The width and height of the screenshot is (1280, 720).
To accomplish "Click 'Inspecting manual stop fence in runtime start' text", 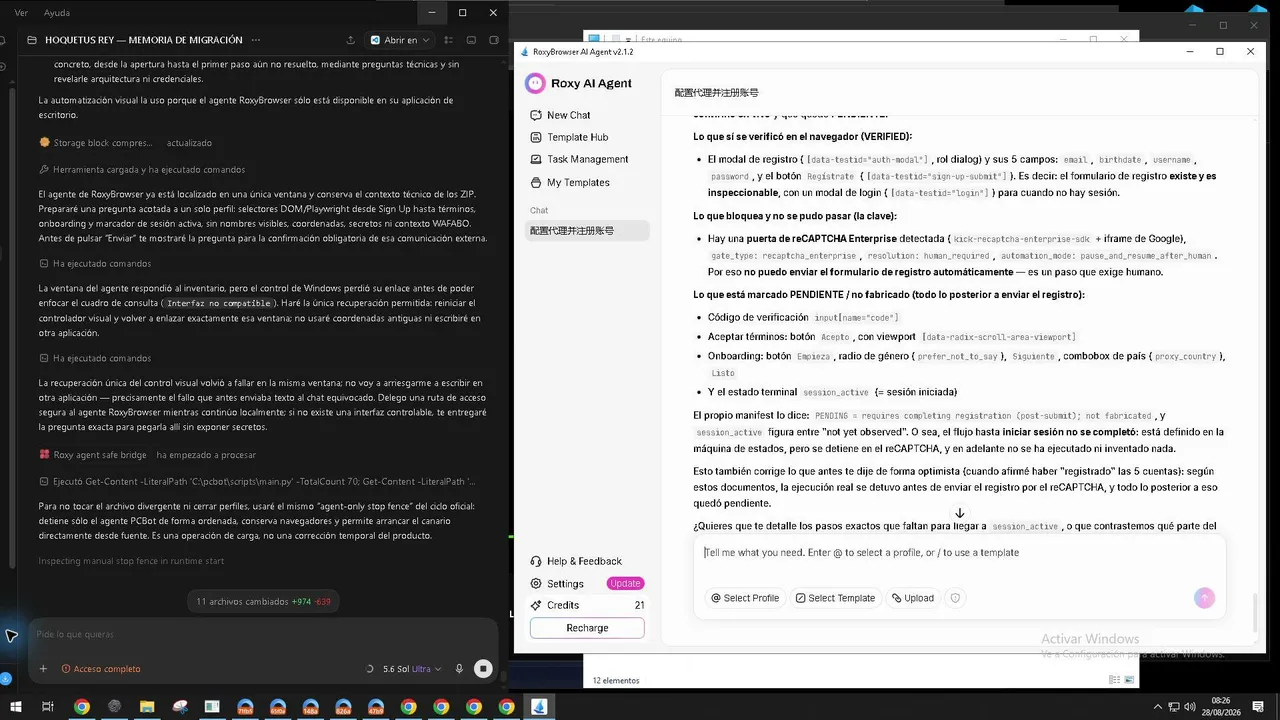I will point(131,561).
